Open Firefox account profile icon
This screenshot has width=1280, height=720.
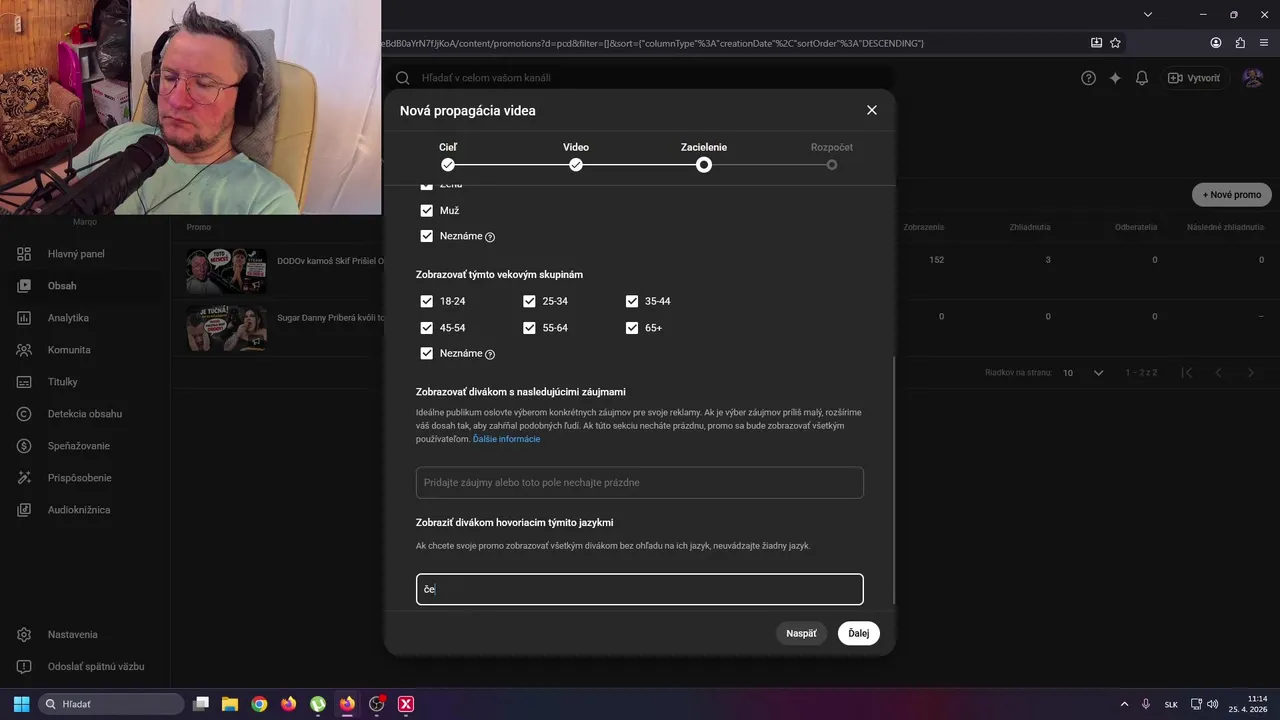1216,43
